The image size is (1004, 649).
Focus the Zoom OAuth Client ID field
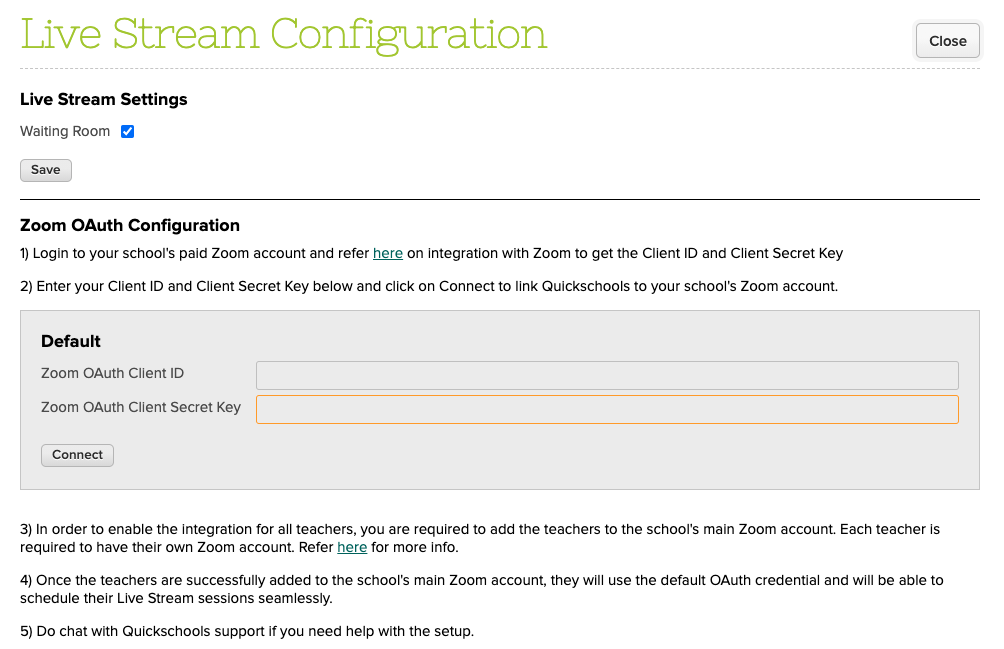pos(607,375)
